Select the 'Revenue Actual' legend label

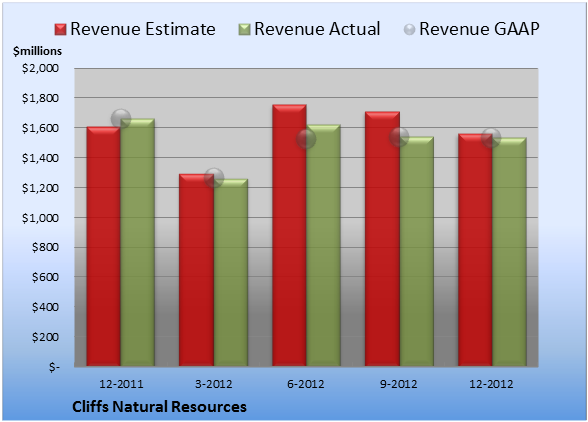pos(317,29)
